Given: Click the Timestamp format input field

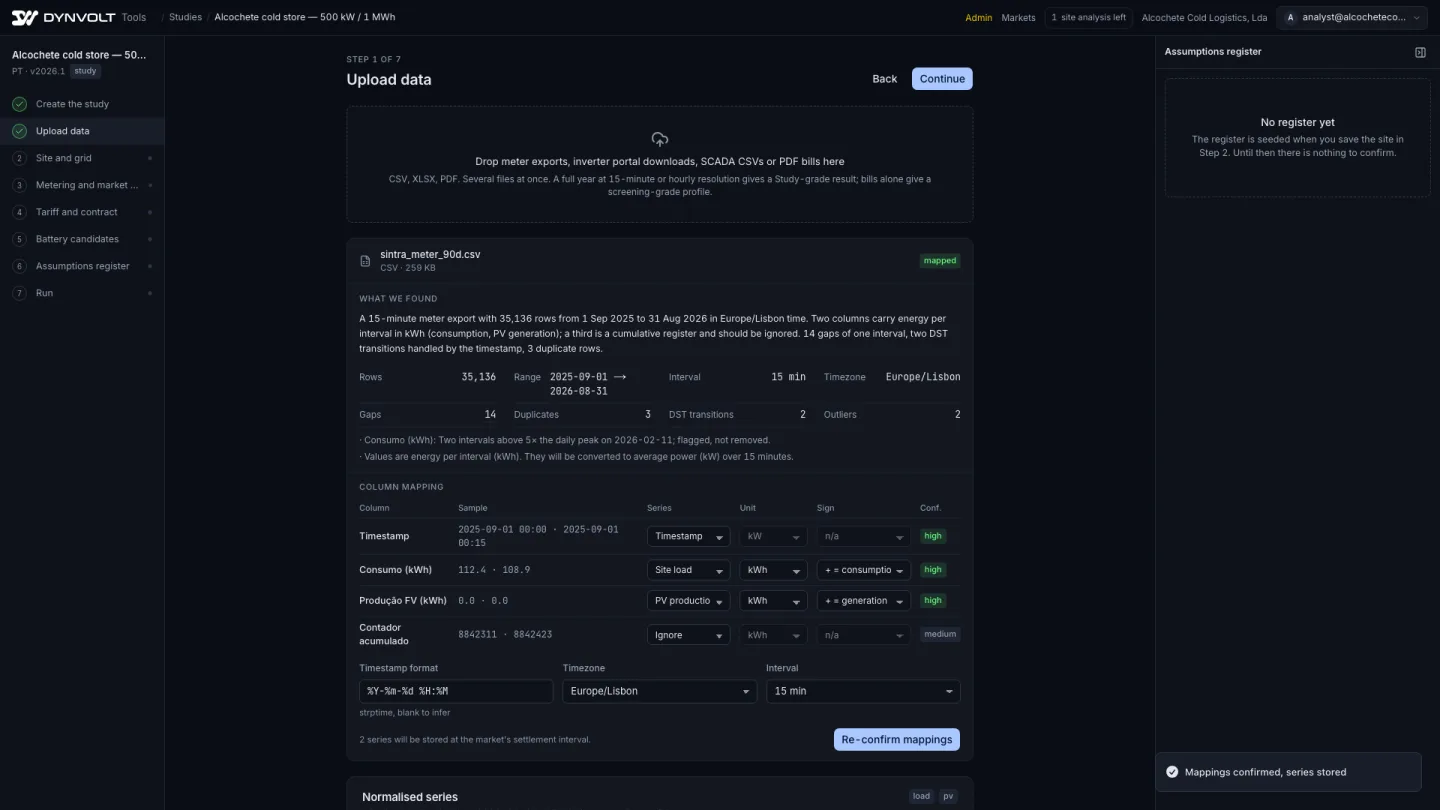Looking at the screenshot, I should click(456, 691).
